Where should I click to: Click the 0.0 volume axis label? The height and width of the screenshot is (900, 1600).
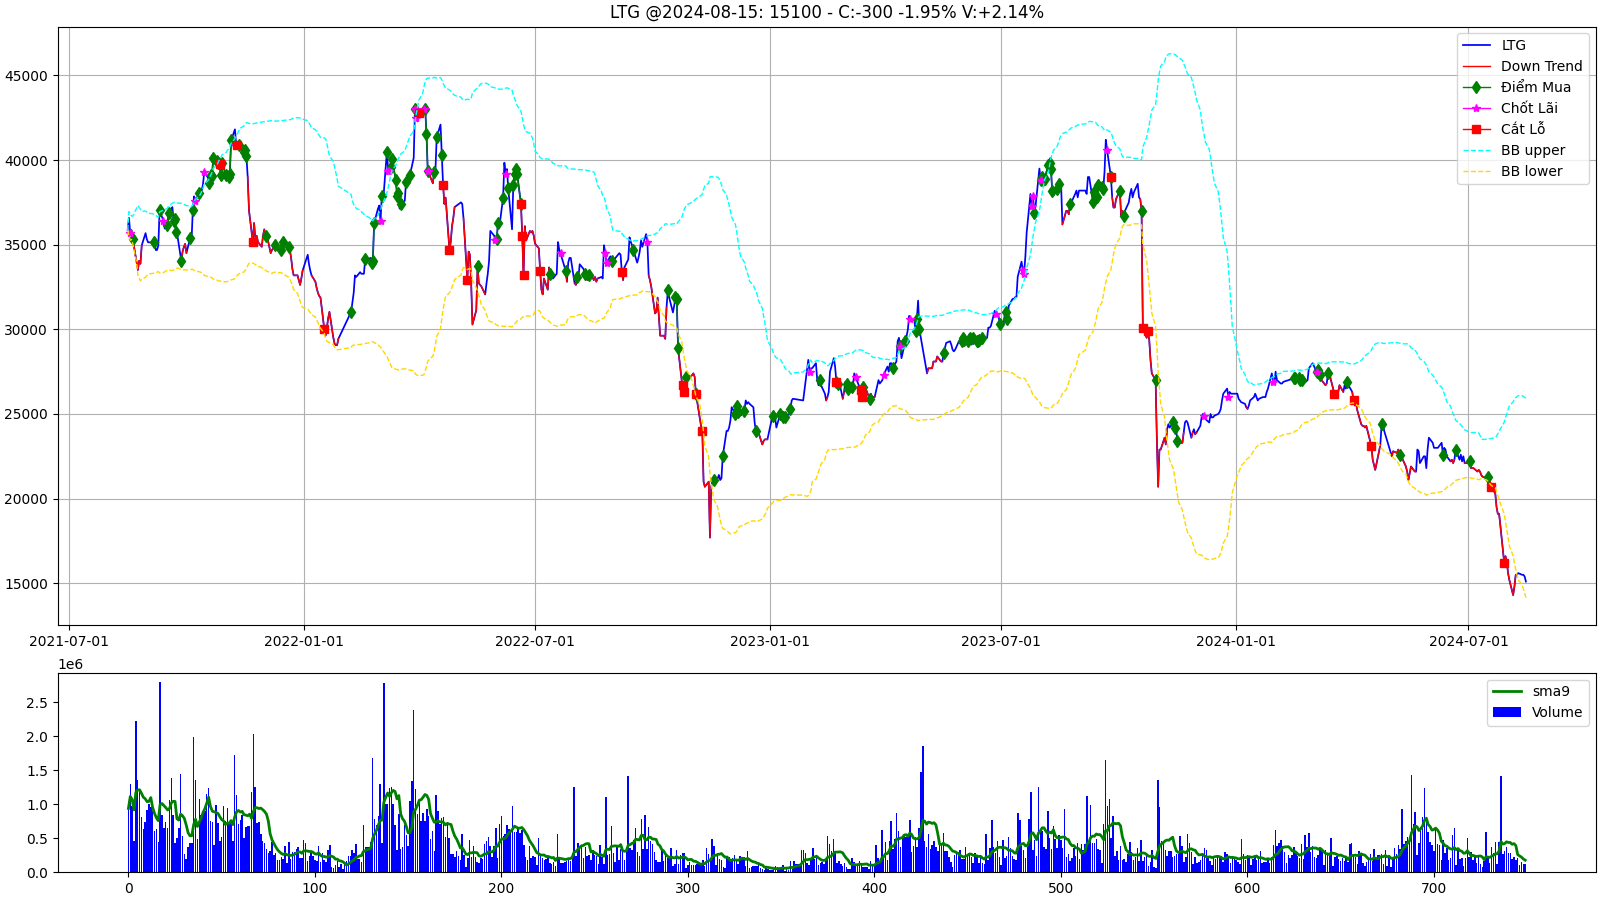pyautogui.click(x=36, y=873)
